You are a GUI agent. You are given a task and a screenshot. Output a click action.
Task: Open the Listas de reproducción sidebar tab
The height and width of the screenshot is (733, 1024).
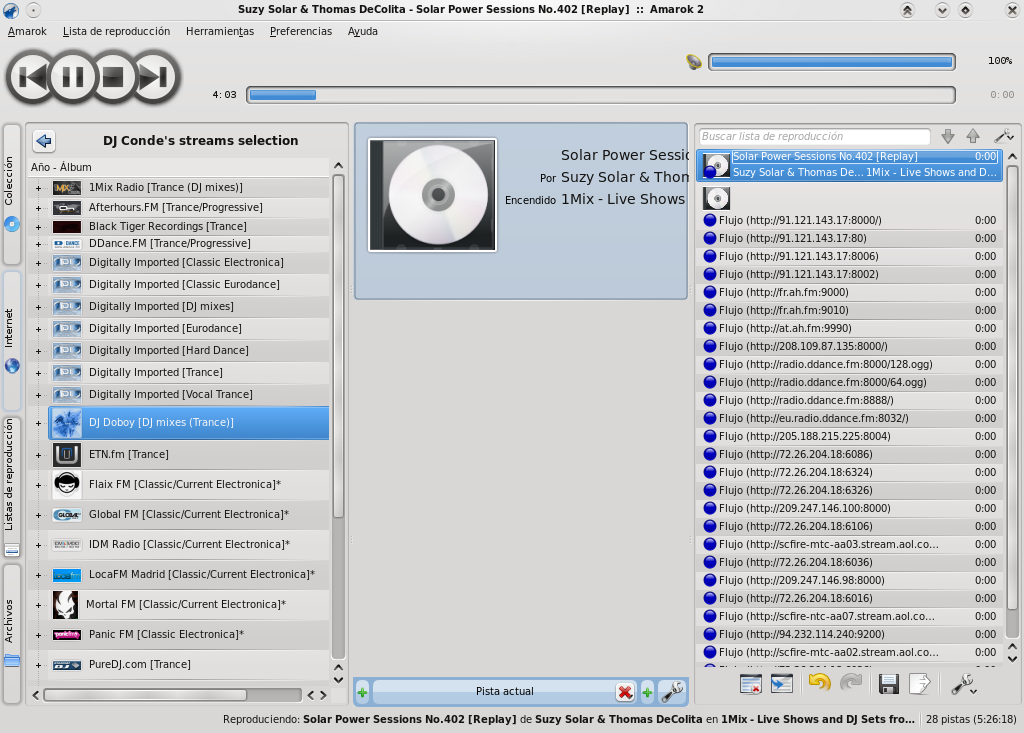coord(11,487)
